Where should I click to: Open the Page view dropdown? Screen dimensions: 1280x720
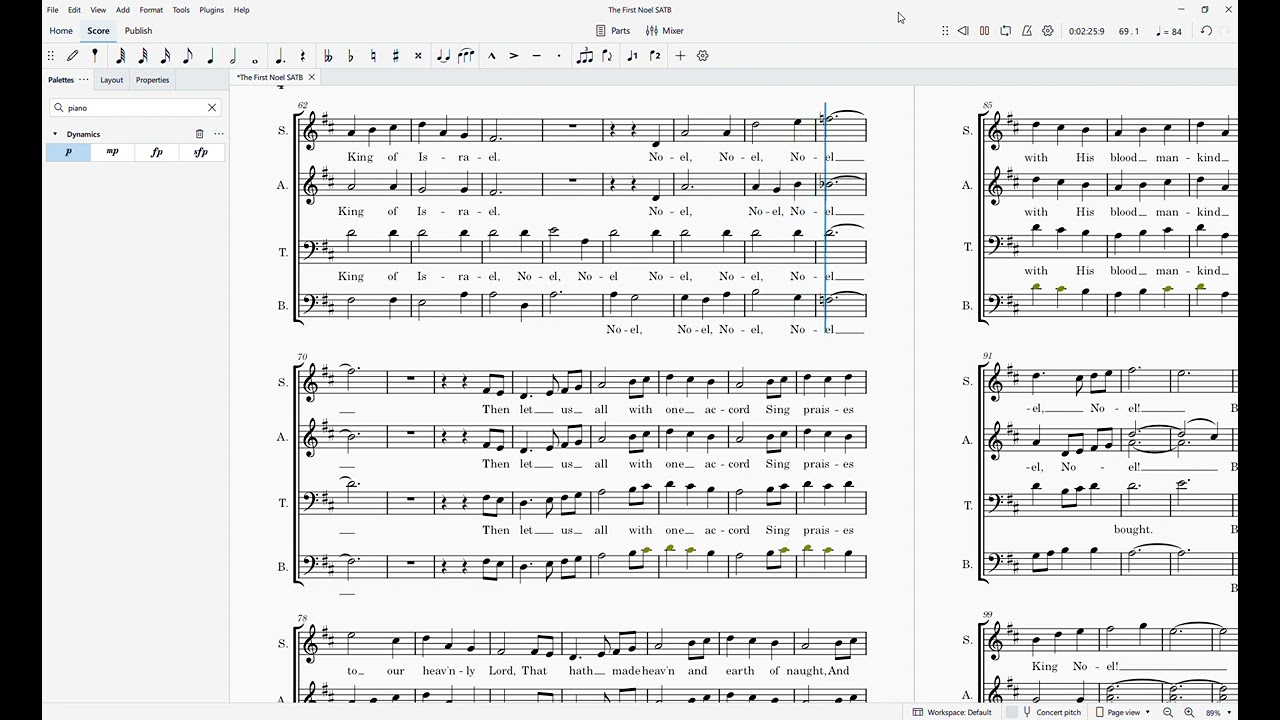click(1123, 712)
